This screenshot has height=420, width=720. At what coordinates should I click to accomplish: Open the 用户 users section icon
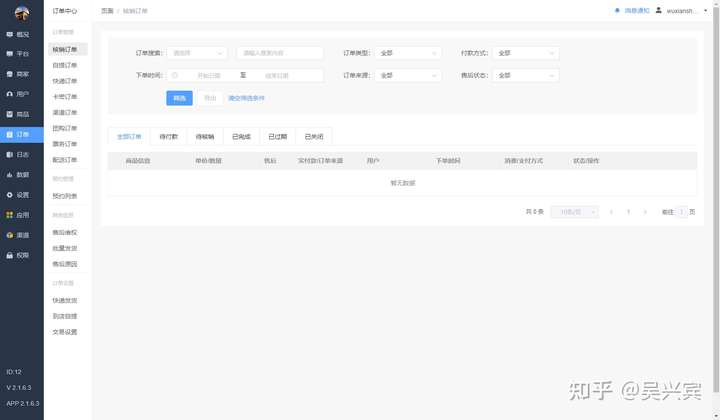click(10, 94)
